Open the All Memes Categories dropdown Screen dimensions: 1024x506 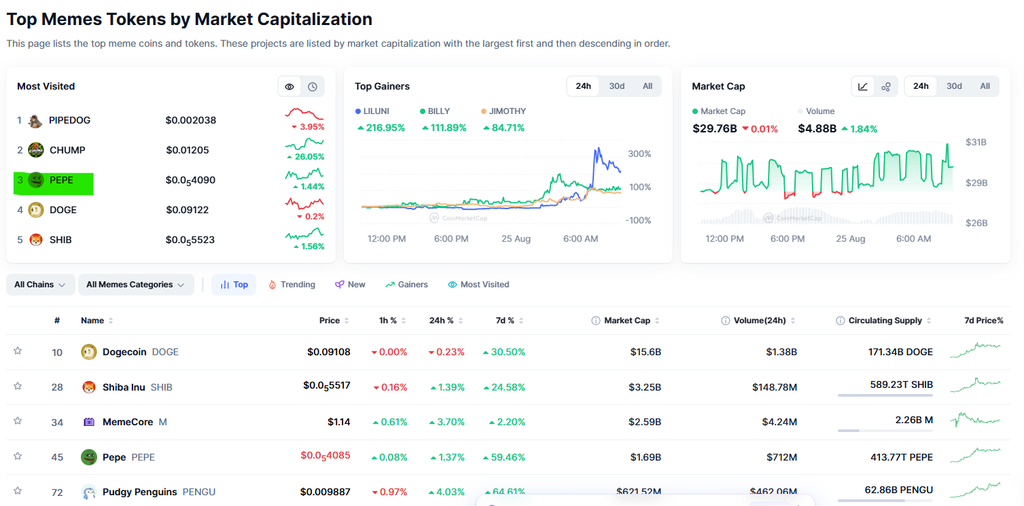point(136,285)
